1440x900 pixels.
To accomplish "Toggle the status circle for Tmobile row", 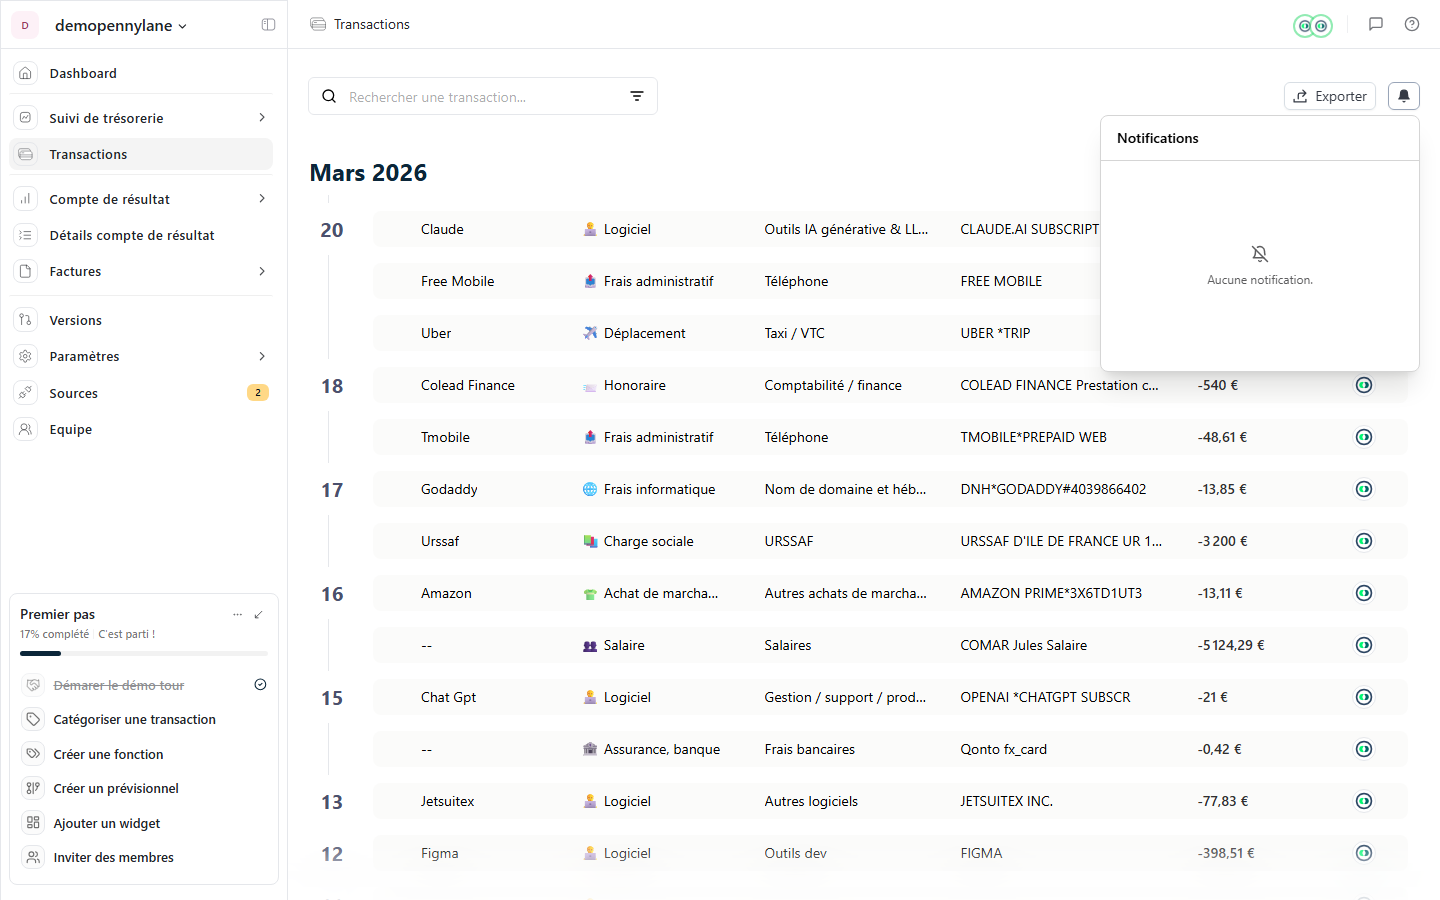I will pyautogui.click(x=1364, y=437).
